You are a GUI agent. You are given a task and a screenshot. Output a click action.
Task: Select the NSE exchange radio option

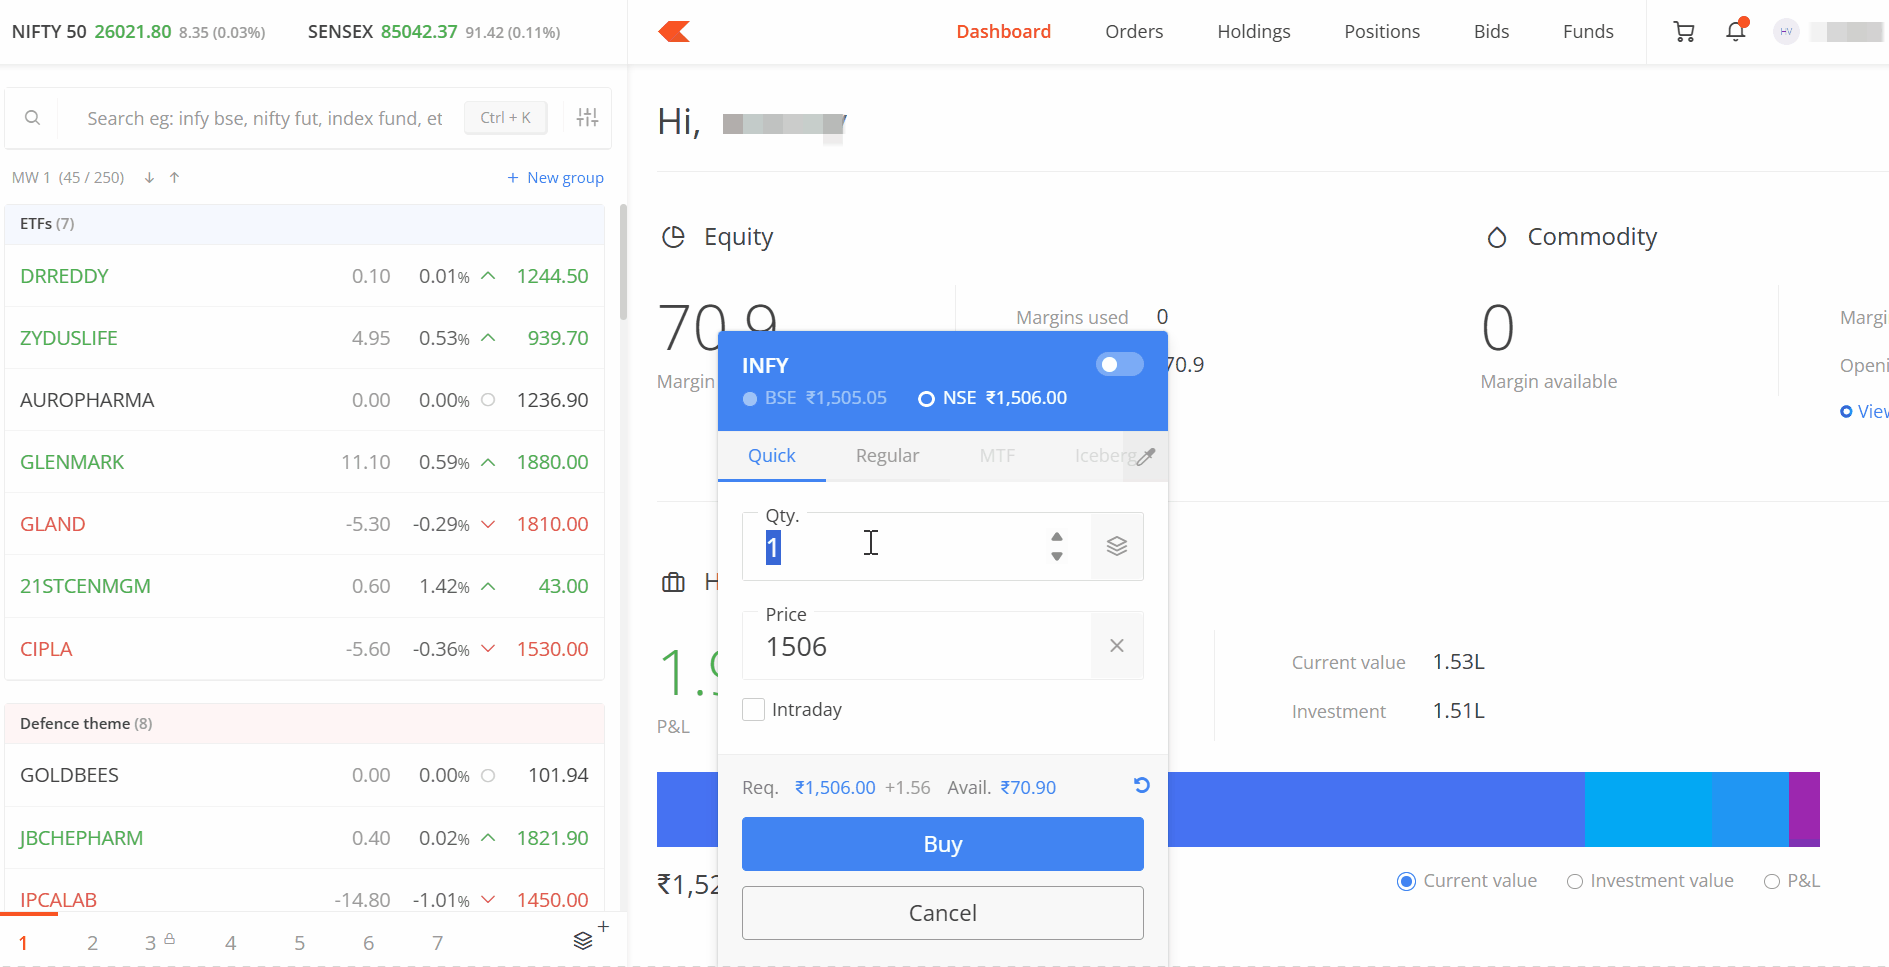click(x=926, y=399)
